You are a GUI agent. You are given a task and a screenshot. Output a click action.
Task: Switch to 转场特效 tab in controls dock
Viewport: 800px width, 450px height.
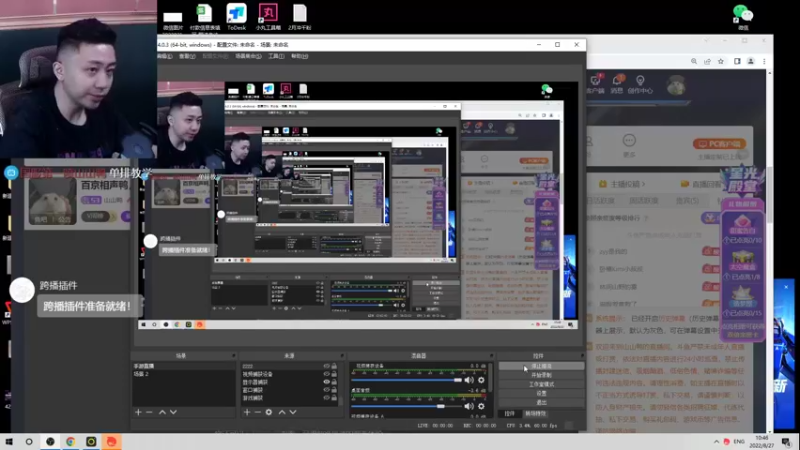536,414
